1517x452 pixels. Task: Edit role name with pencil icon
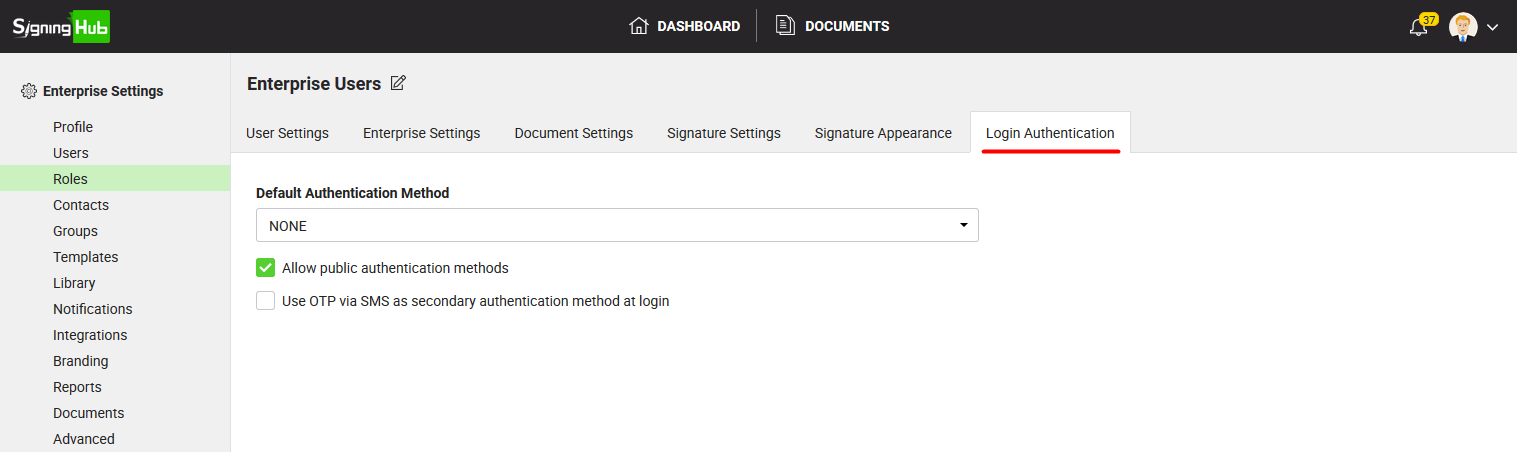pyautogui.click(x=398, y=83)
